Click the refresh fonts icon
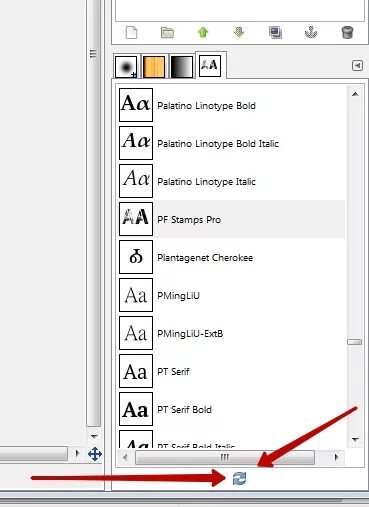Image resolution: width=369 pixels, height=507 pixels. coord(239,478)
